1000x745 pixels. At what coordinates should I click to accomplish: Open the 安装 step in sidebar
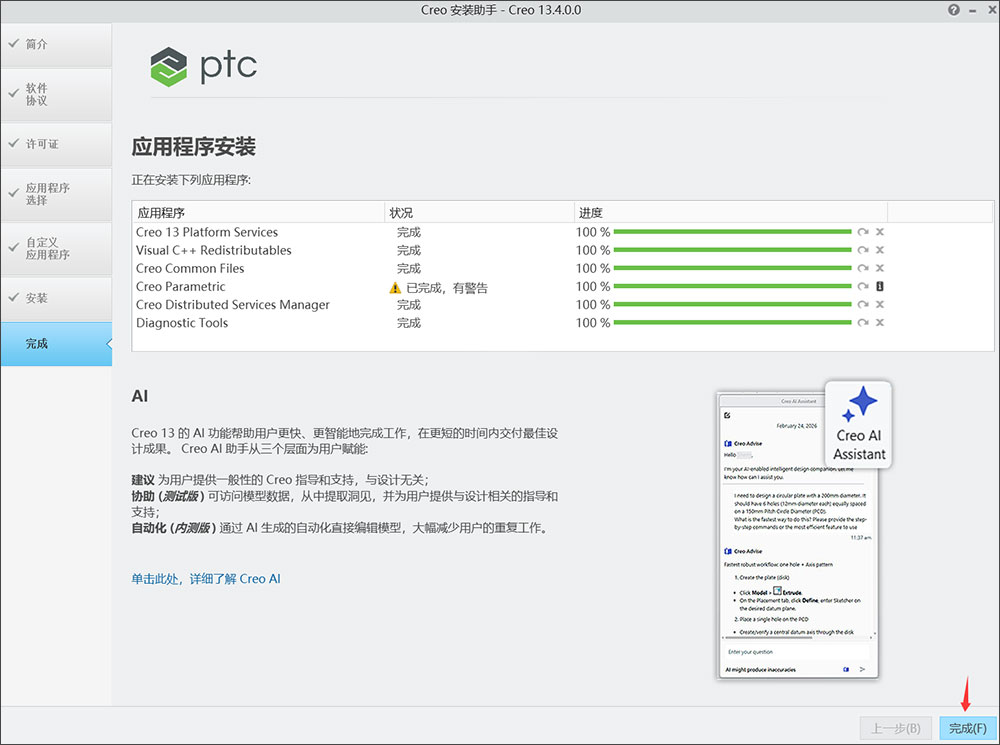(56, 298)
